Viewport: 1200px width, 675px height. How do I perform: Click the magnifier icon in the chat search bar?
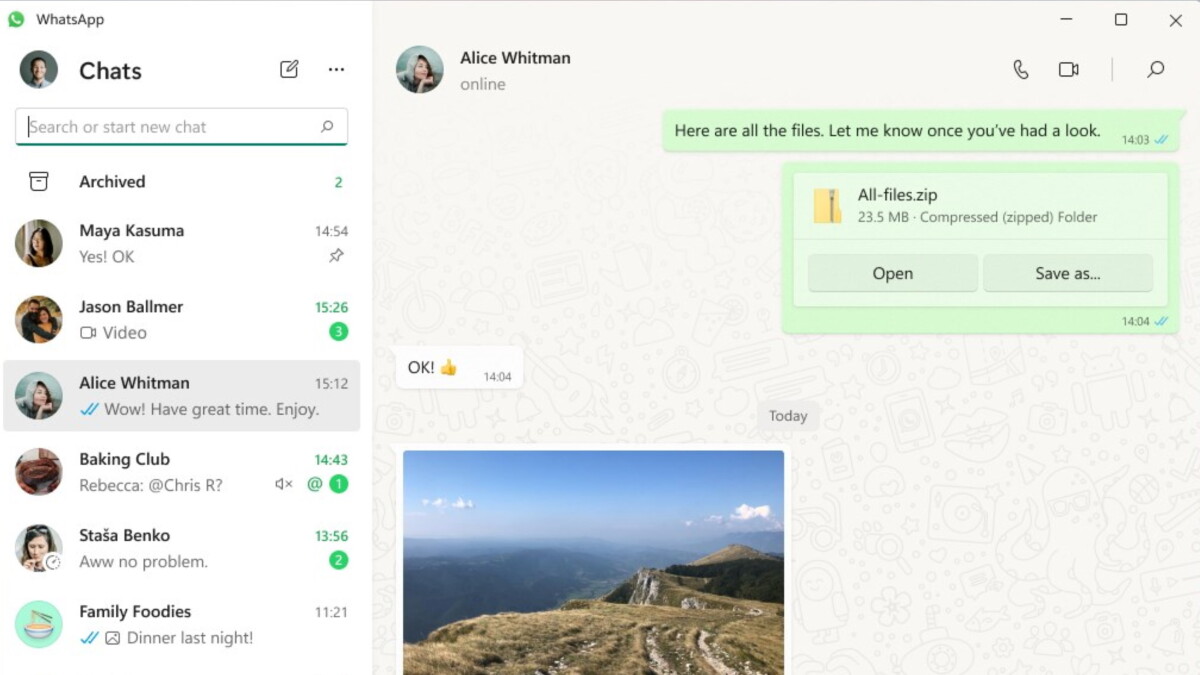click(327, 126)
